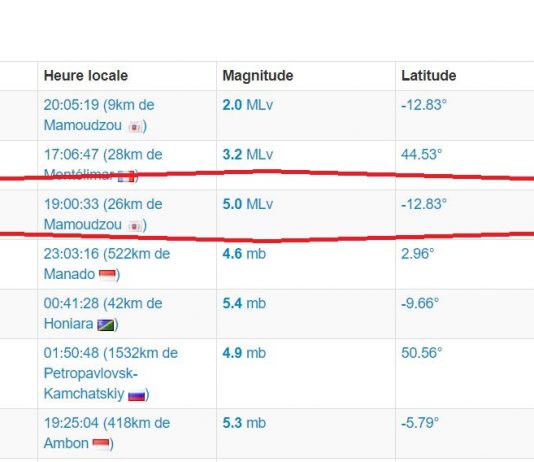Sort by the Magnitude column header
This screenshot has width=534, height=462.
point(258,76)
